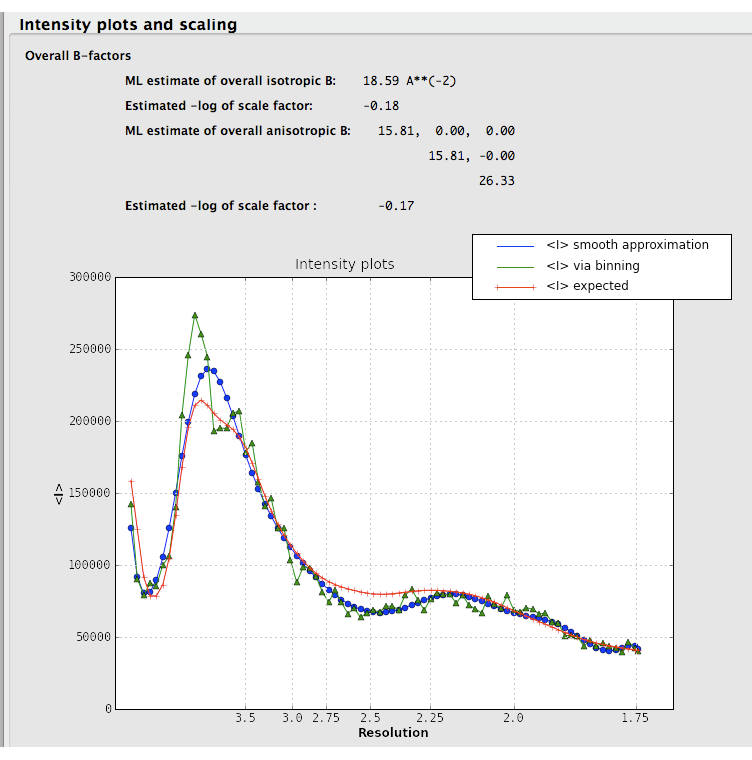Click the 'Resolution' x-axis label
Image resolution: width=752 pixels, height=760 pixels.
click(393, 733)
